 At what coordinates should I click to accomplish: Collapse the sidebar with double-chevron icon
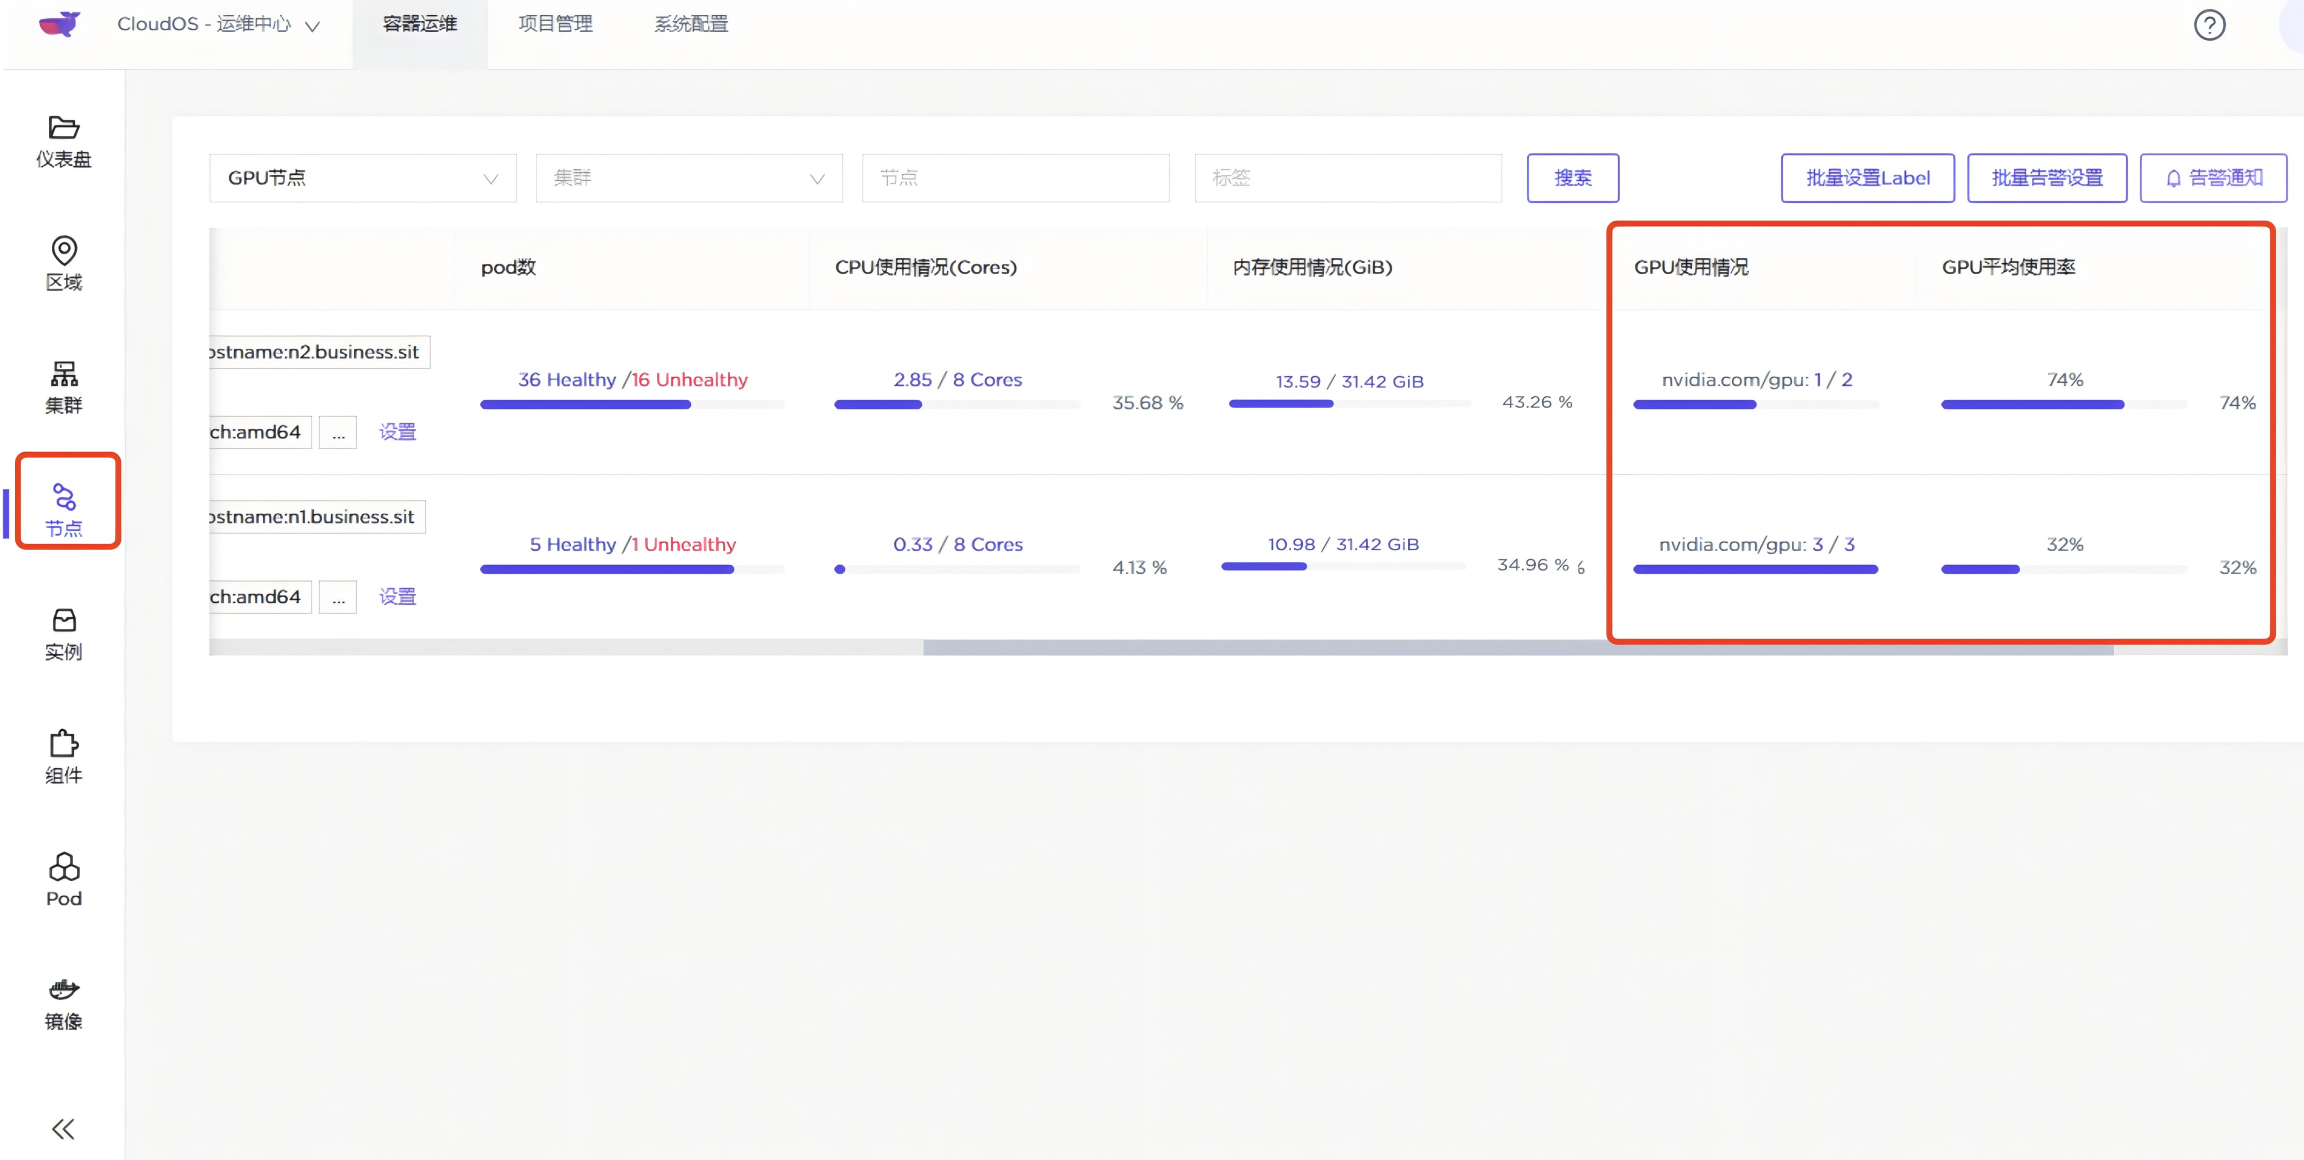click(63, 1129)
